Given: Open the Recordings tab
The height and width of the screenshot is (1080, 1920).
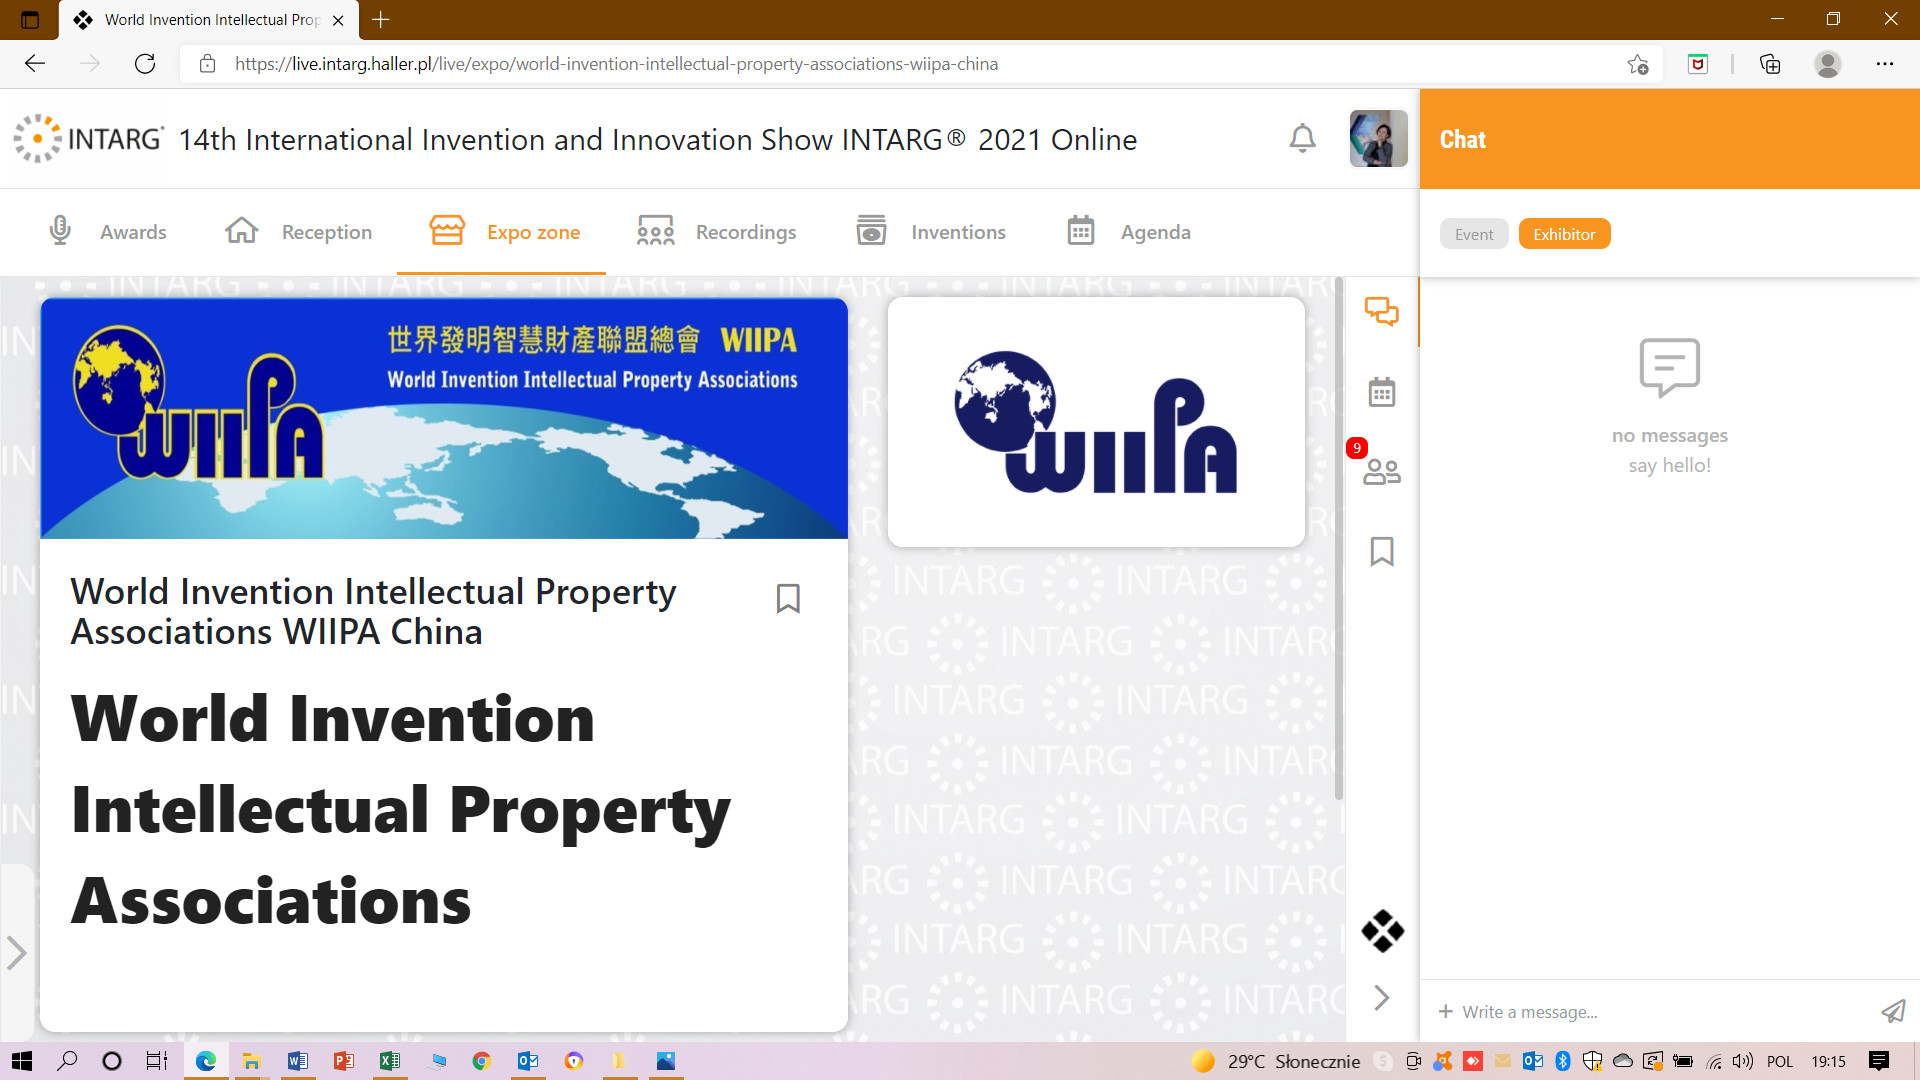Looking at the screenshot, I should pyautogui.click(x=716, y=231).
